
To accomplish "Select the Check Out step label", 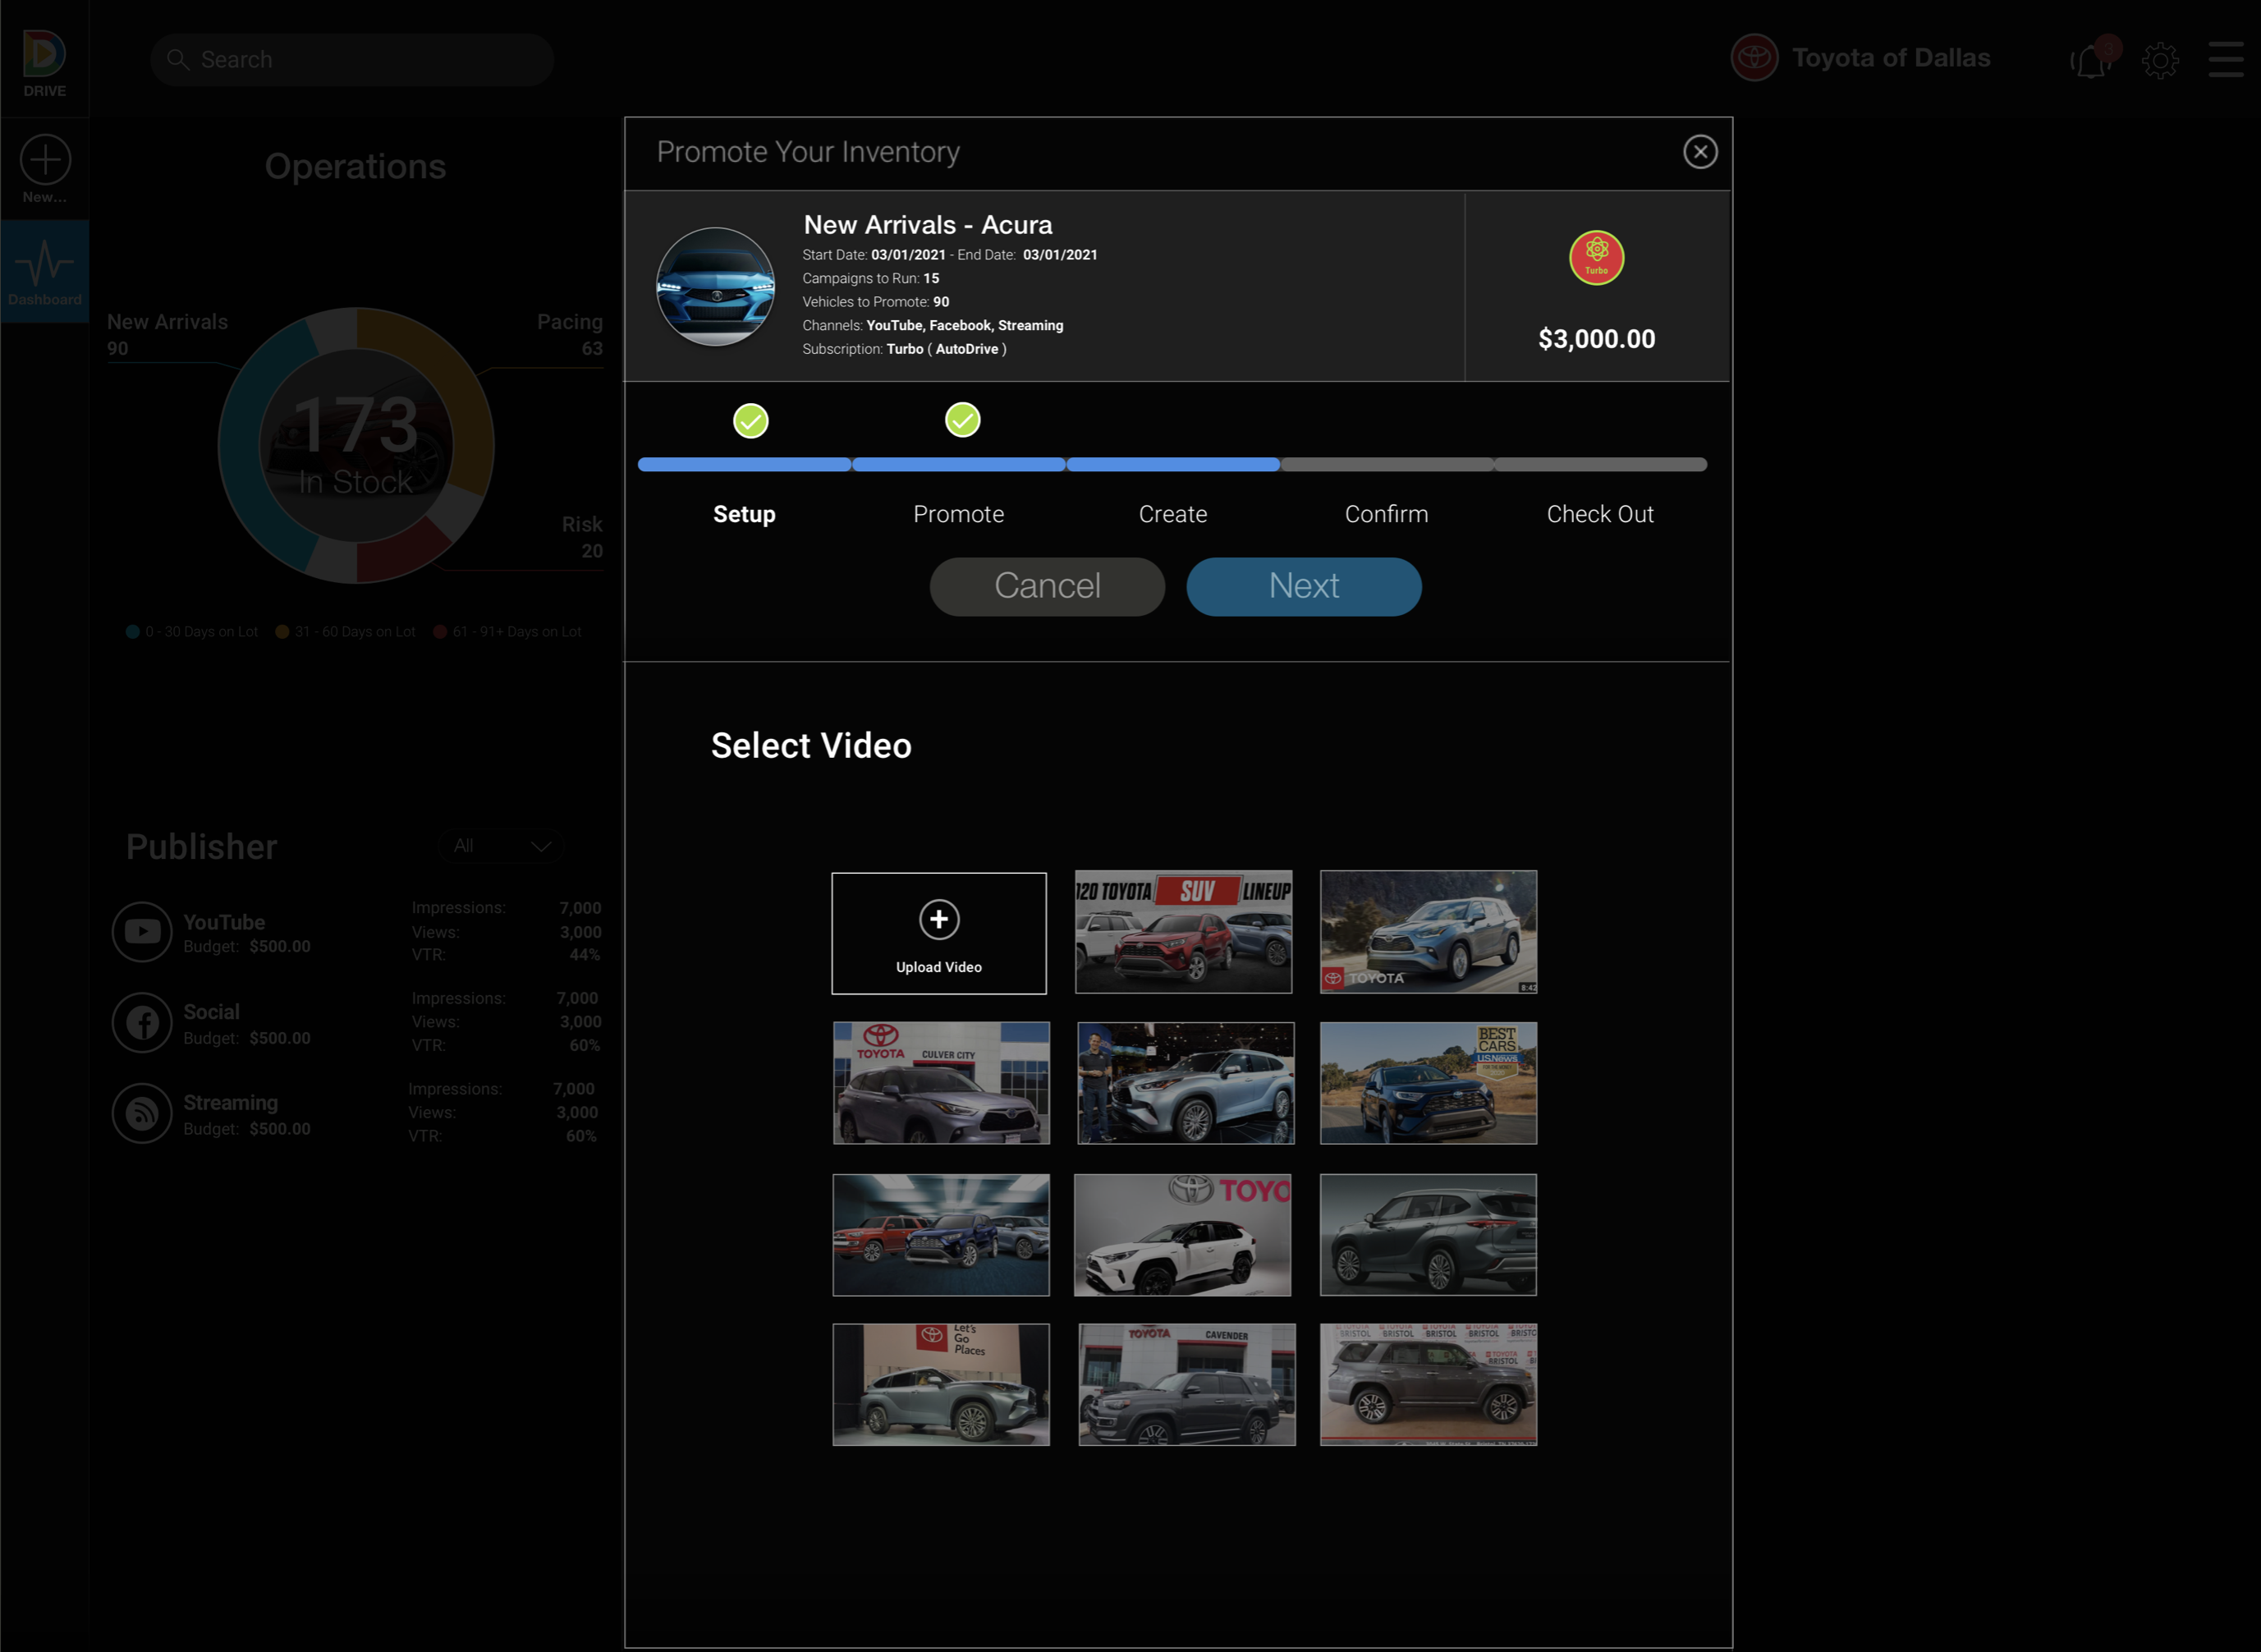I will click(x=1600, y=514).
